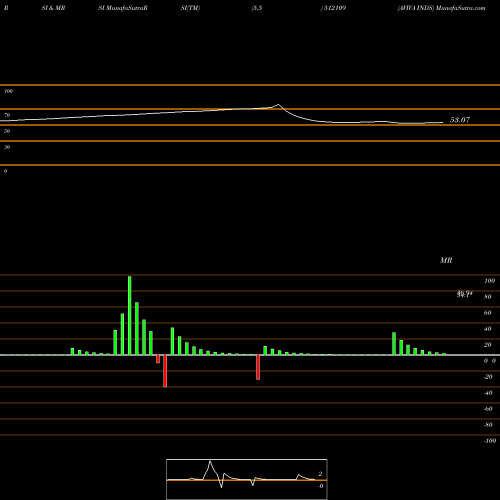This screenshot has width=500, height=500.
Task: Click the 80 label on MR axis
Action: coord(488,297)
